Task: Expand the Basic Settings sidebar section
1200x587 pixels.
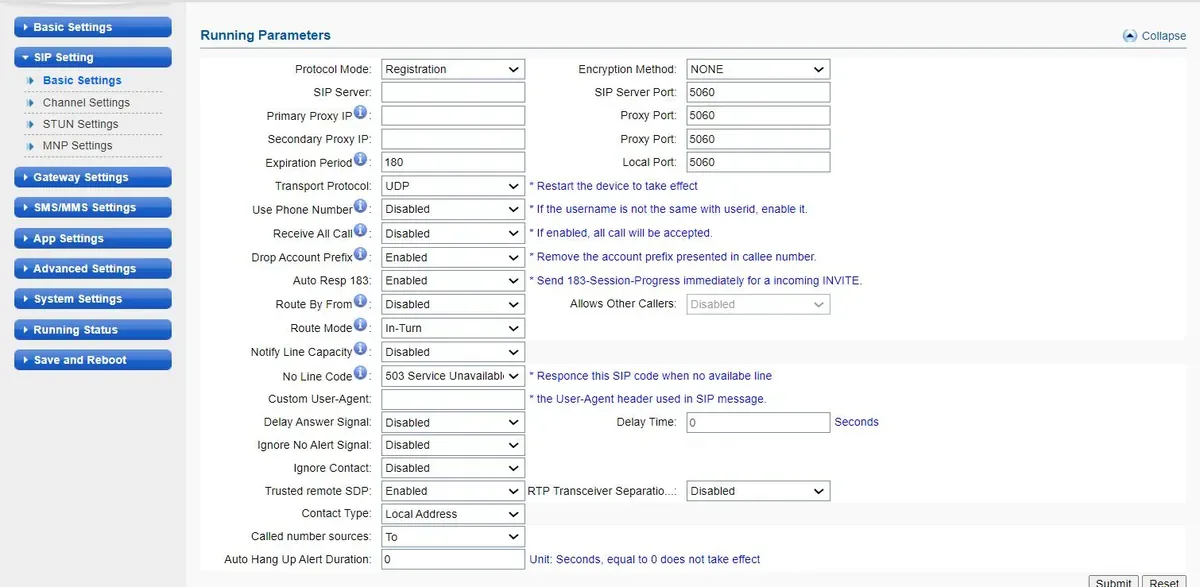Action: click(x=93, y=27)
